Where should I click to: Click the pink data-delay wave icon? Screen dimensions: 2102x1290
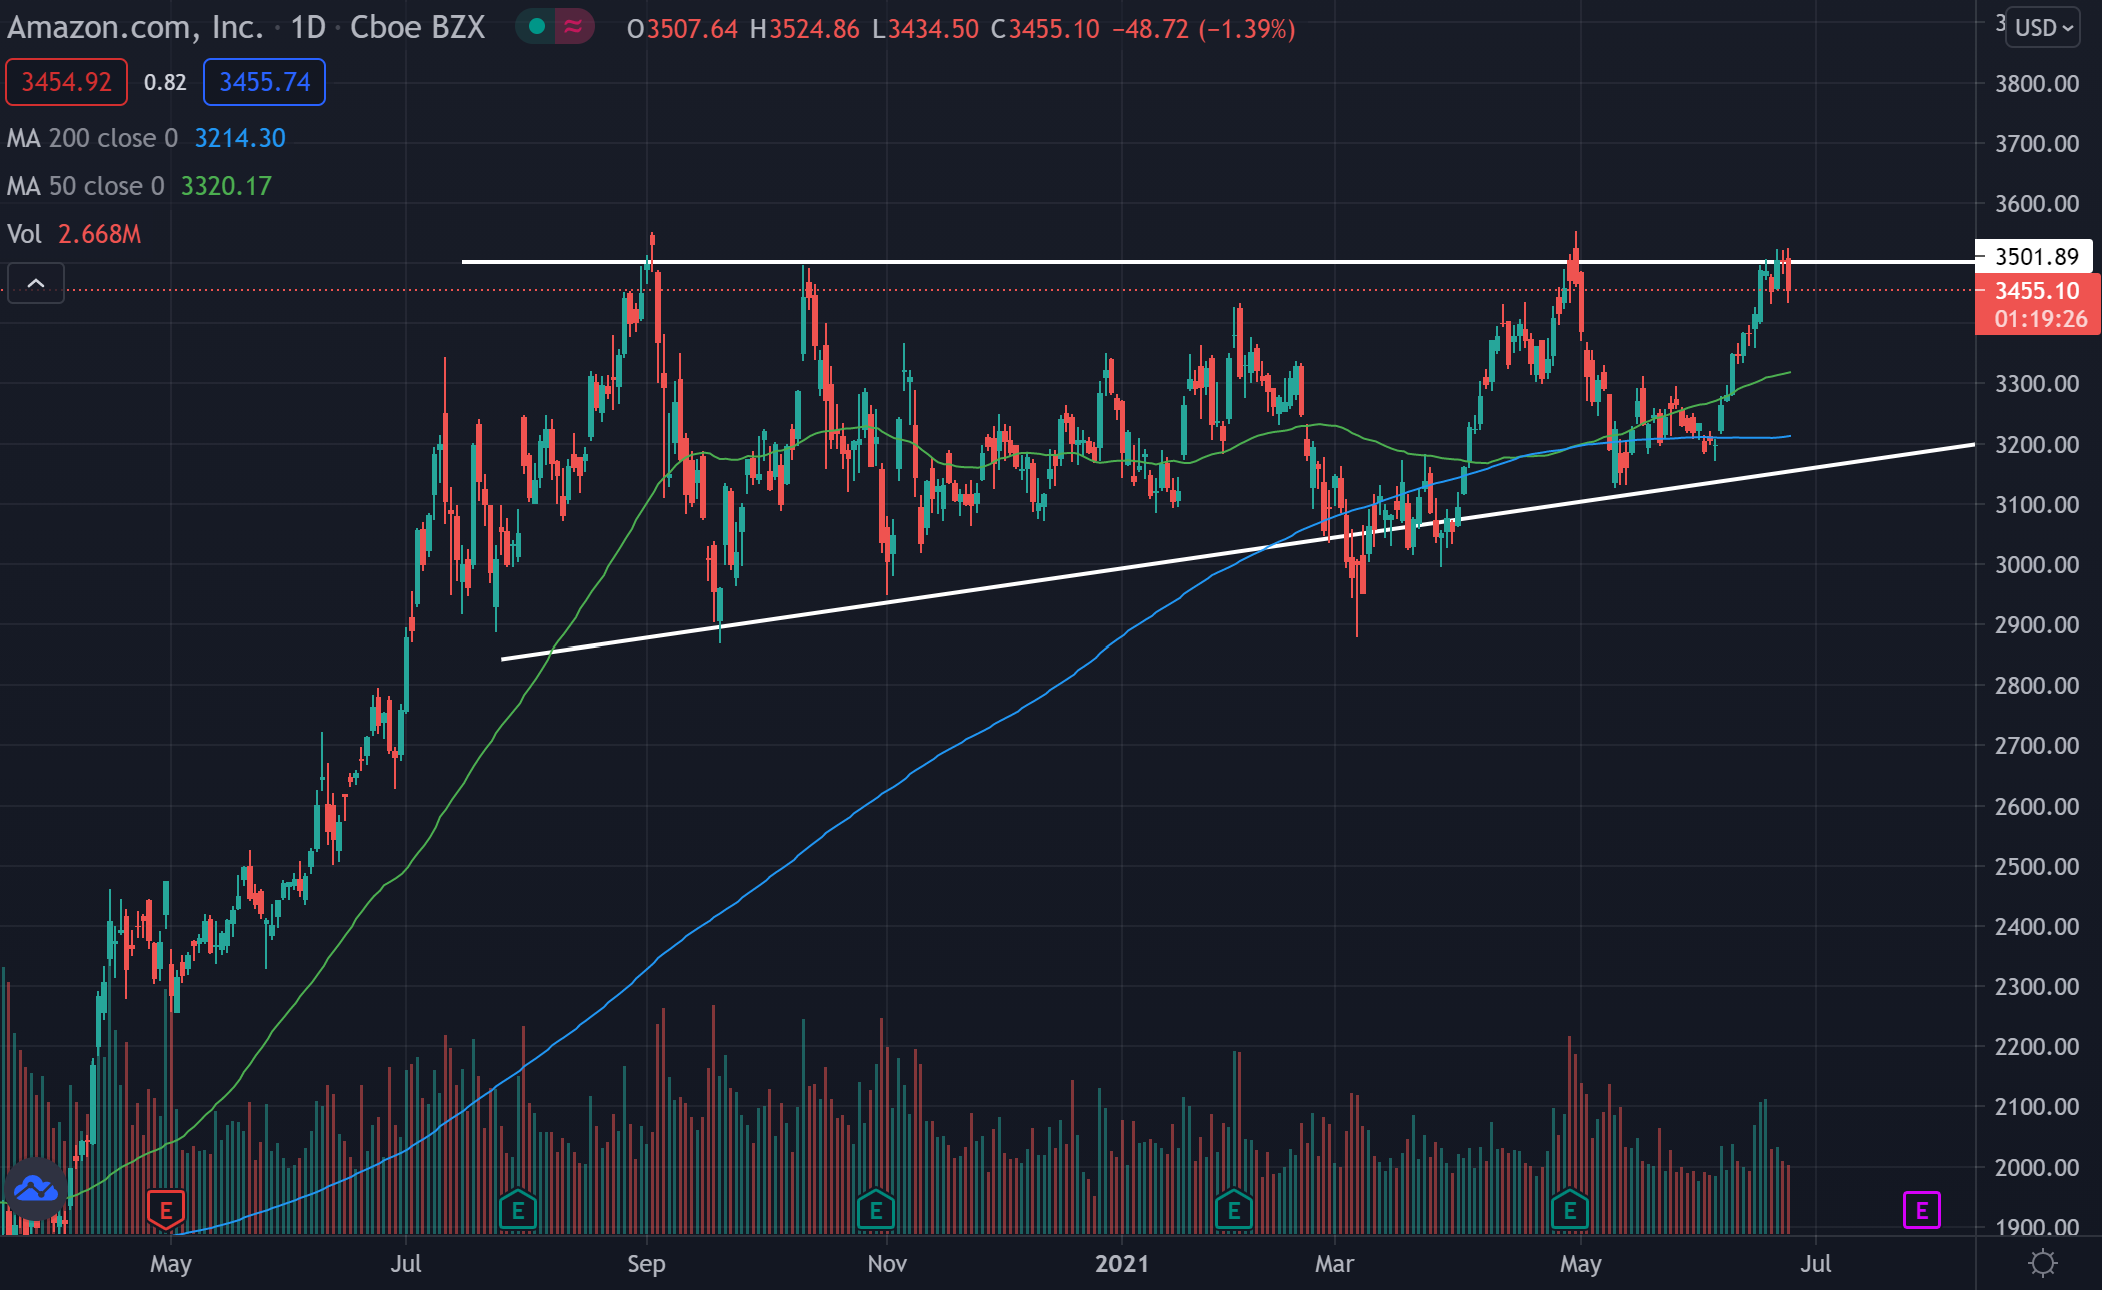click(573, 27)
